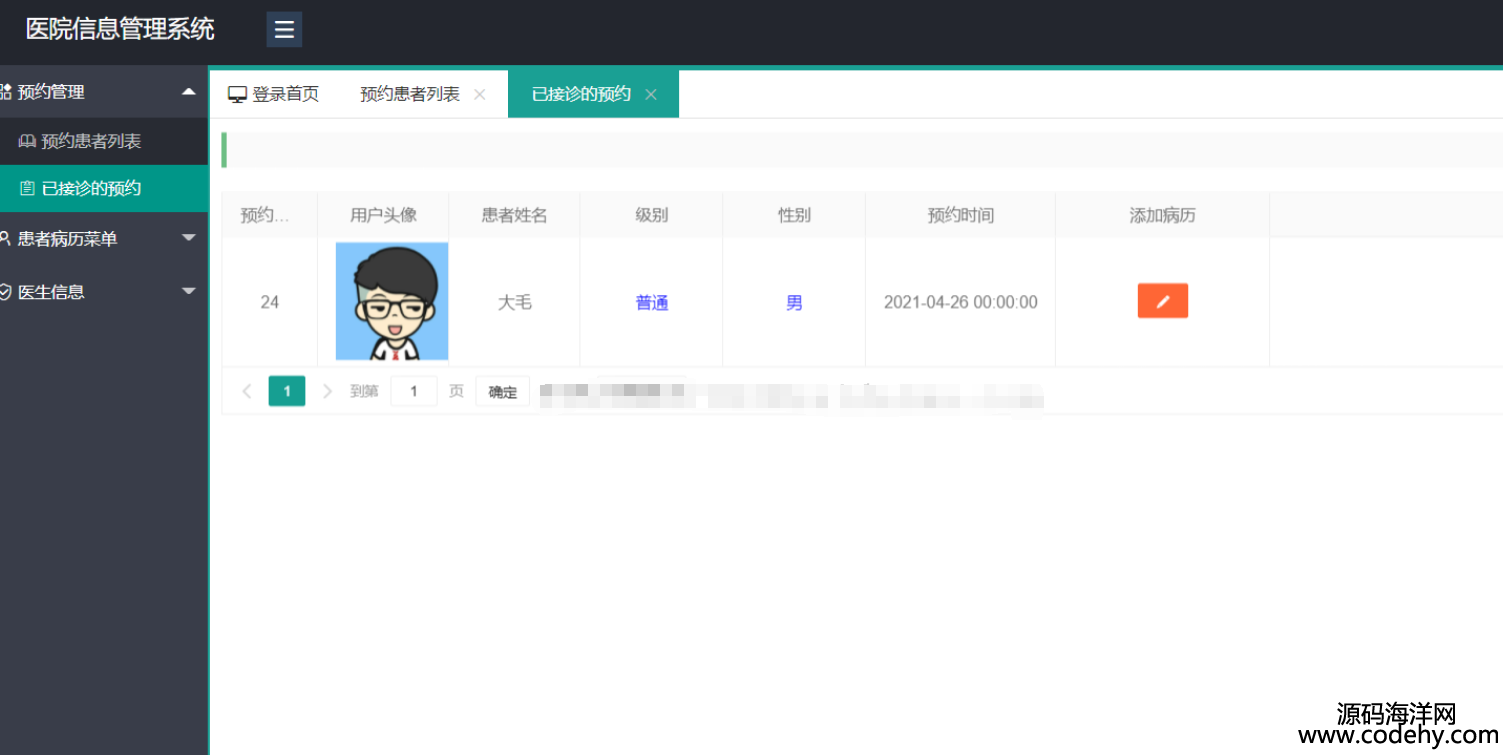The image size is (1503, 755).
Task: Select 已接诊的预约 in the sidebar
Action: click(104, 188)
